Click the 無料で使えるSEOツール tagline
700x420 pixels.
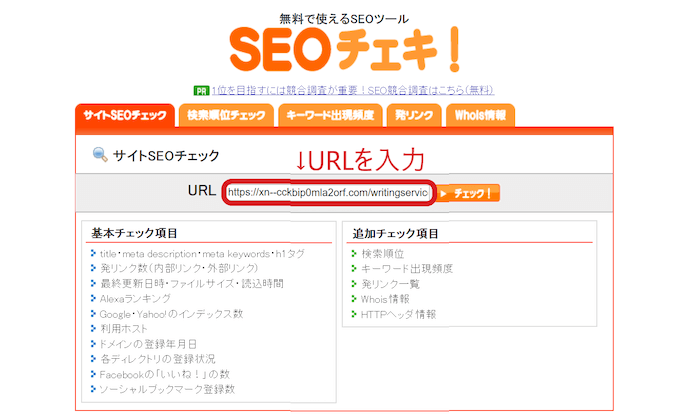point(344,19)
